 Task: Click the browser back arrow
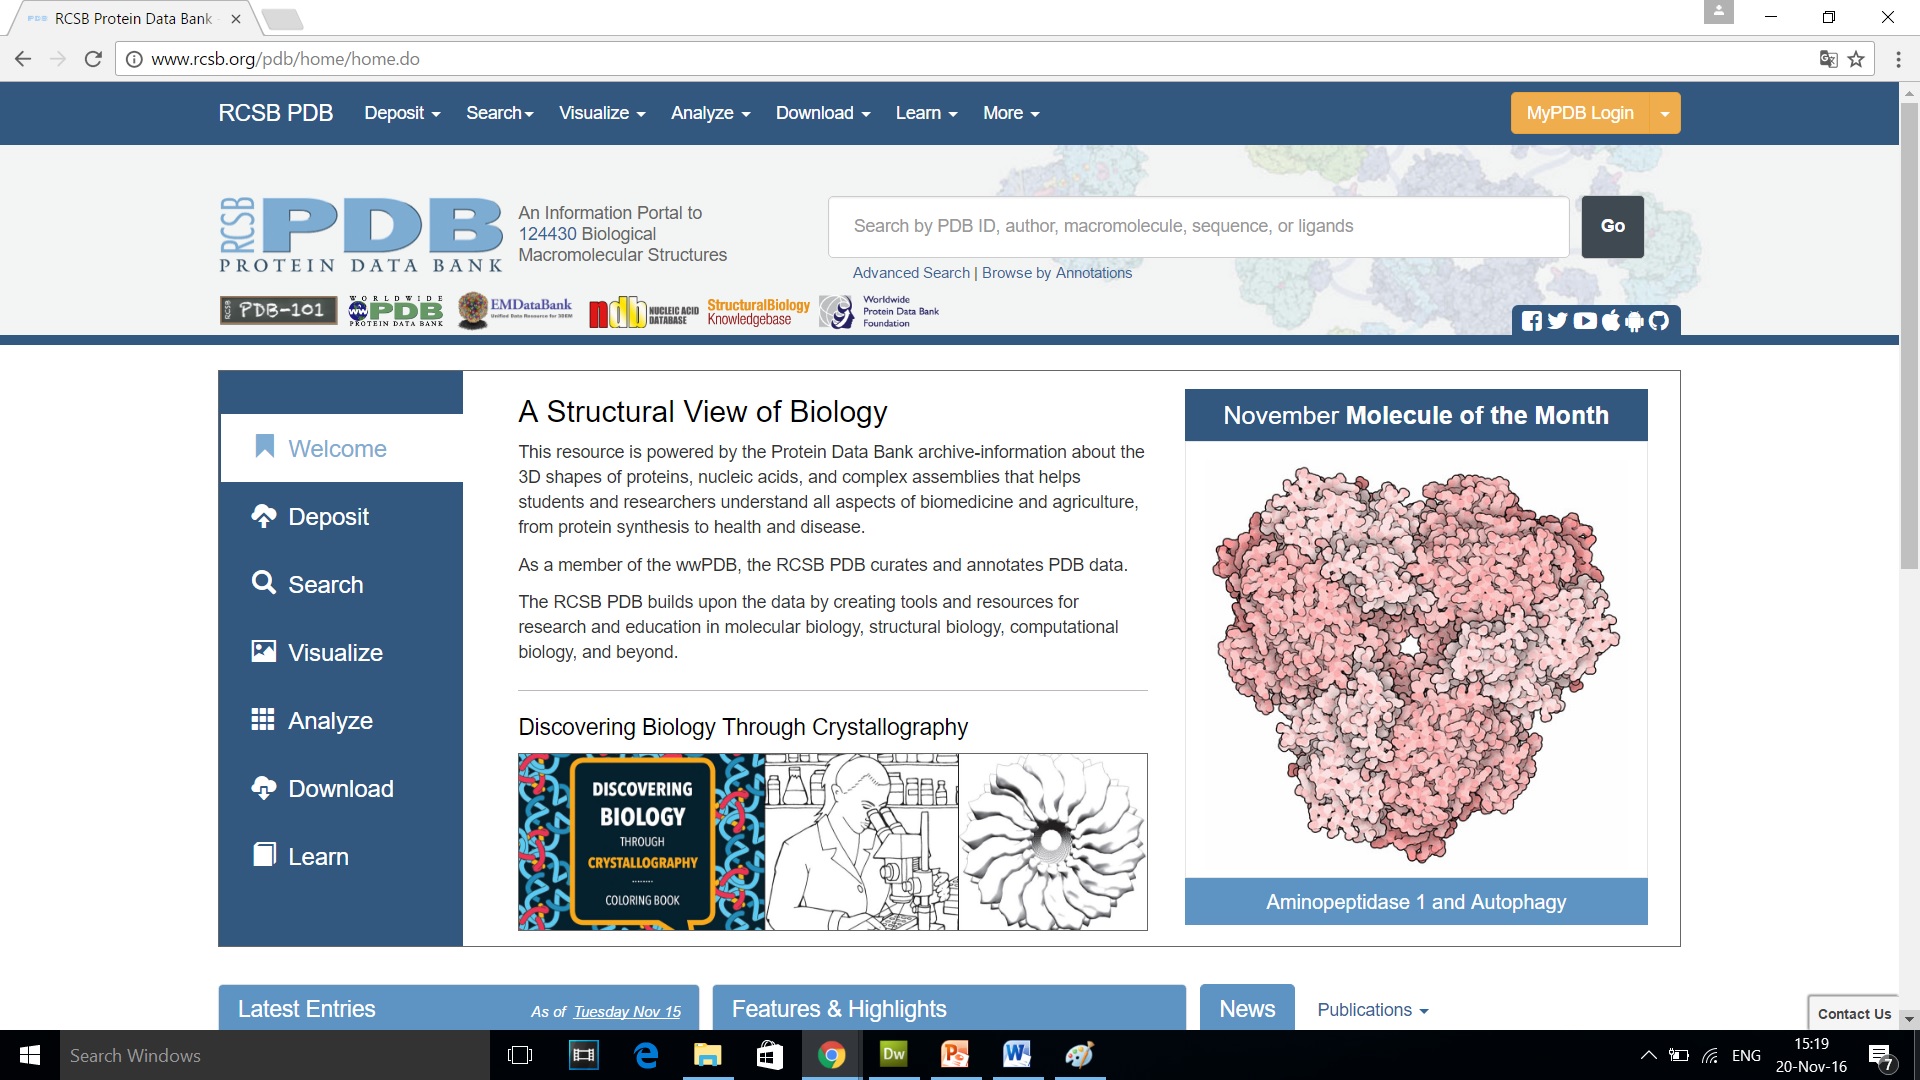pyautogui.click(x=23, y=59)
